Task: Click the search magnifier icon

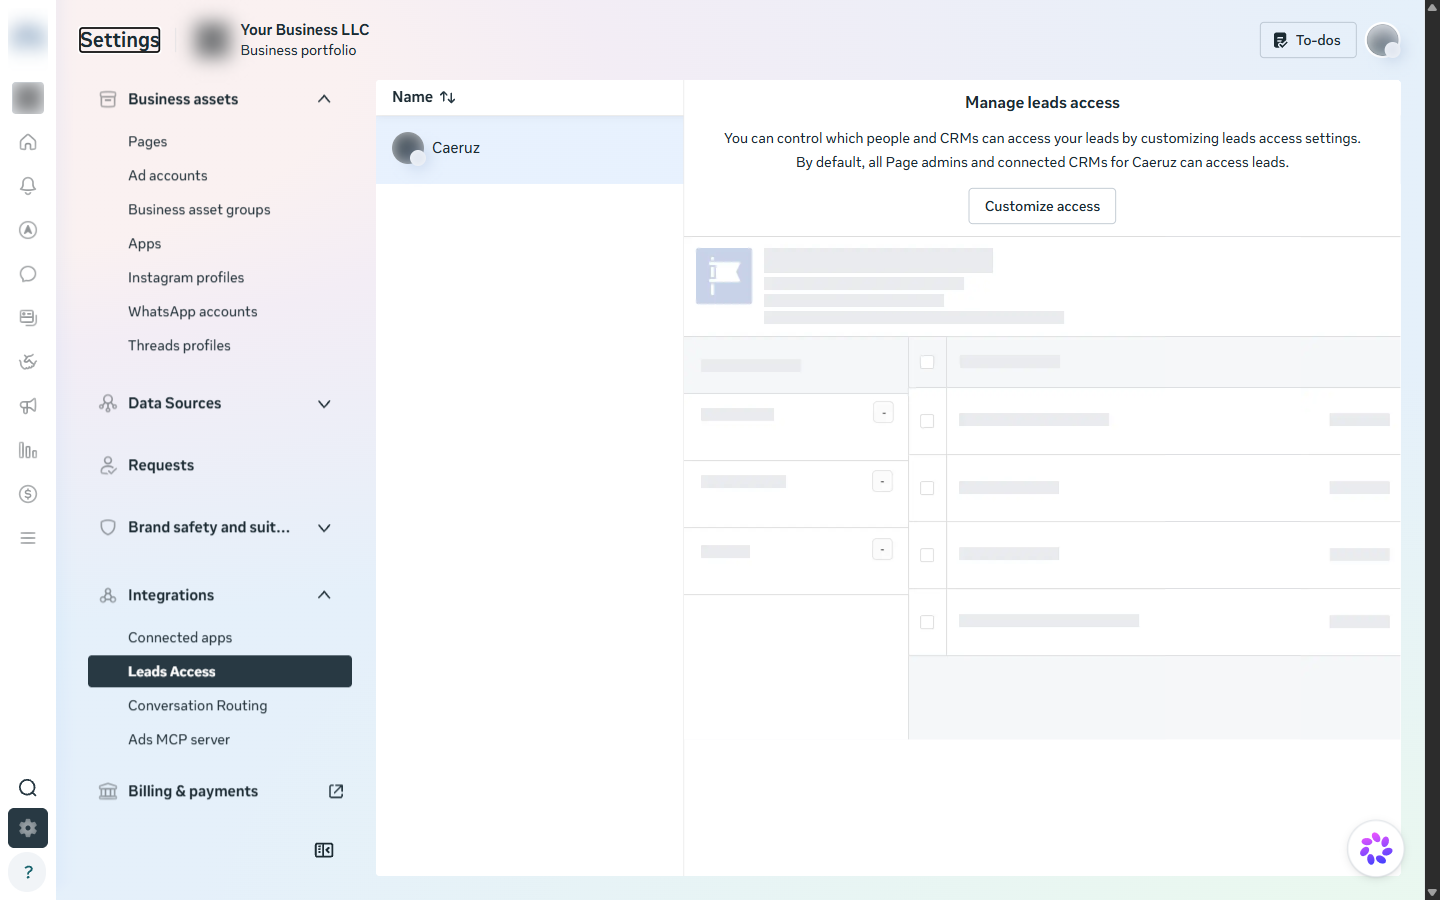Action: [28, 788]
